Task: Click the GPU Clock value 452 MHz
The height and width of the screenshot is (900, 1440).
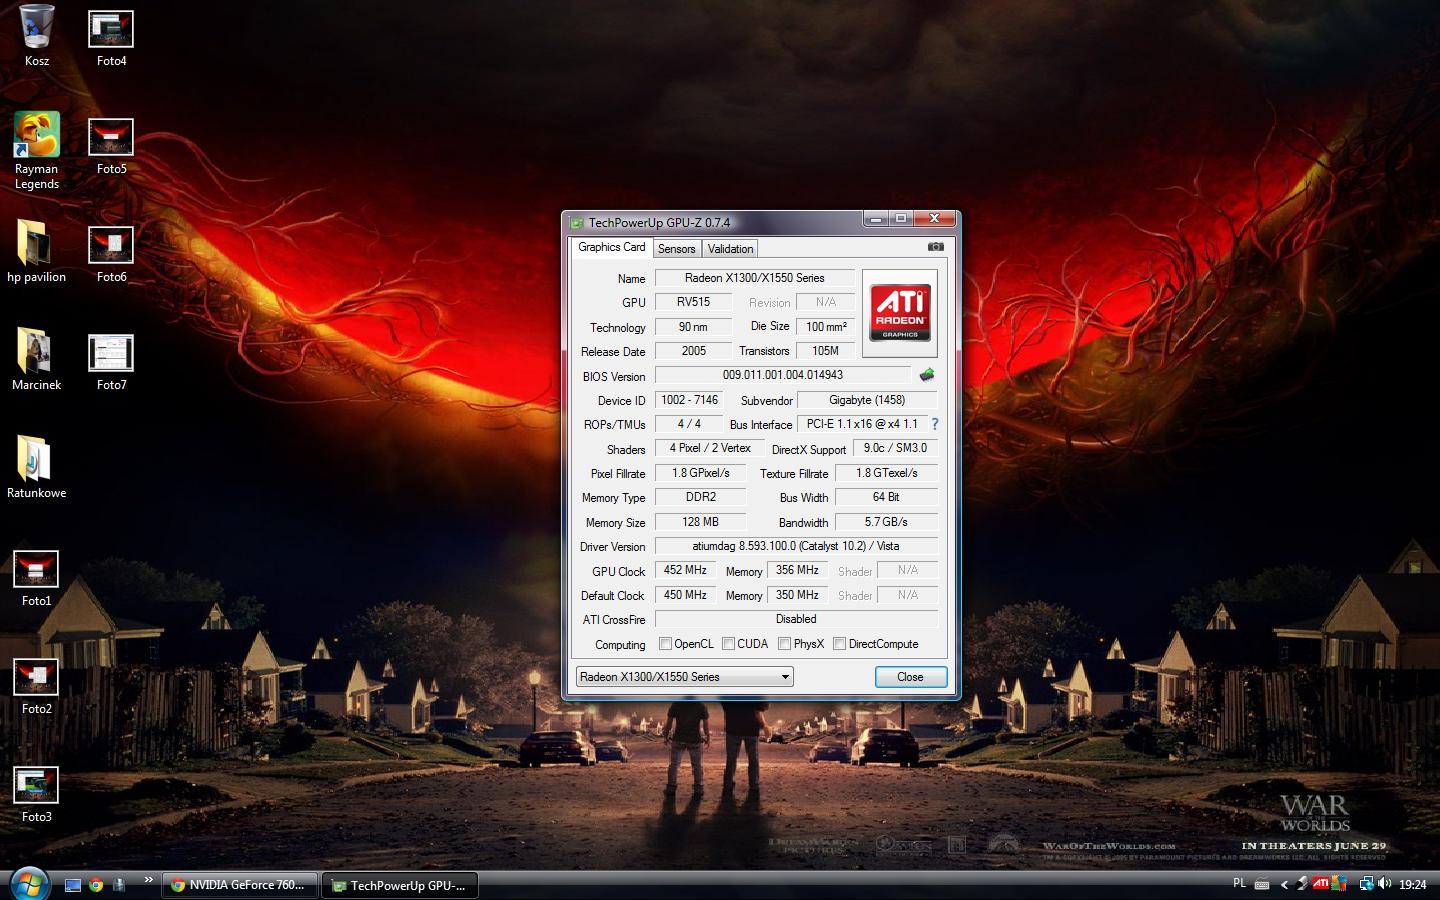Action: pyautogui.click(x=685, y=570)
